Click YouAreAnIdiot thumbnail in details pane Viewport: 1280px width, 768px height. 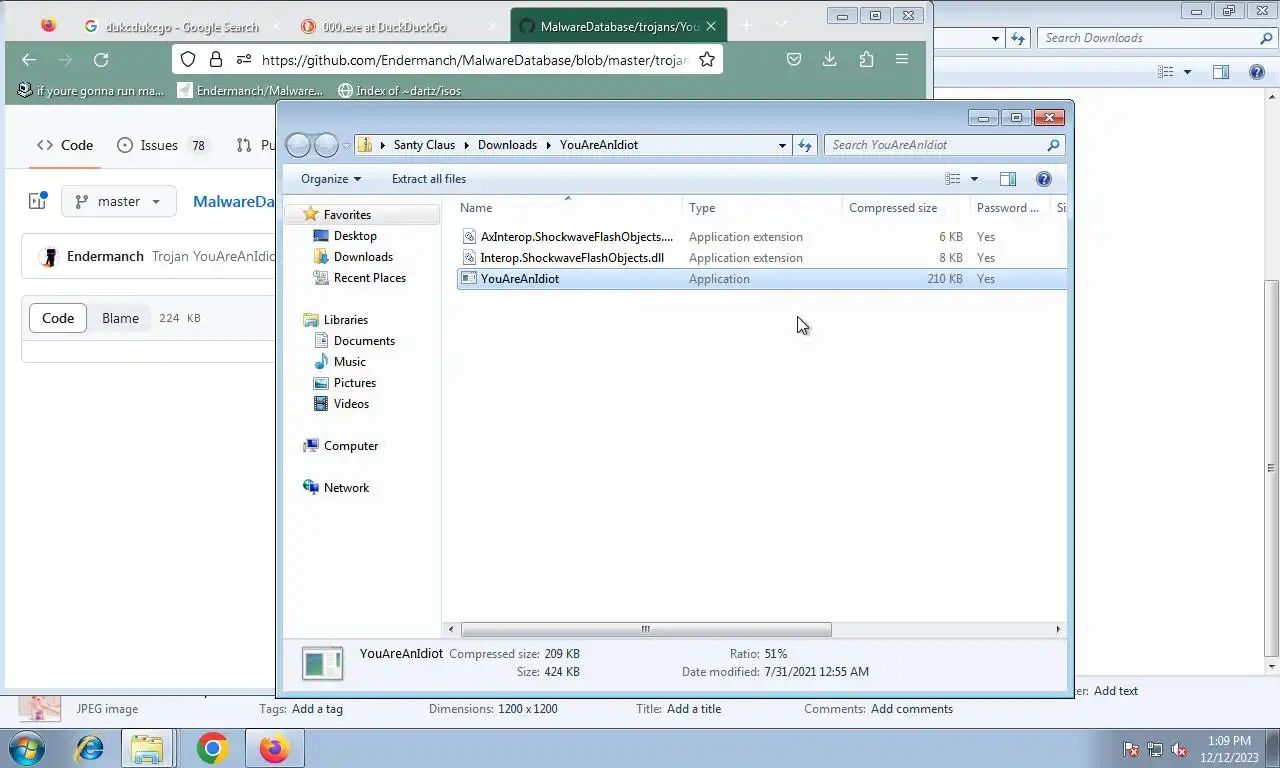pyautogui.click(x=323, y=663)
